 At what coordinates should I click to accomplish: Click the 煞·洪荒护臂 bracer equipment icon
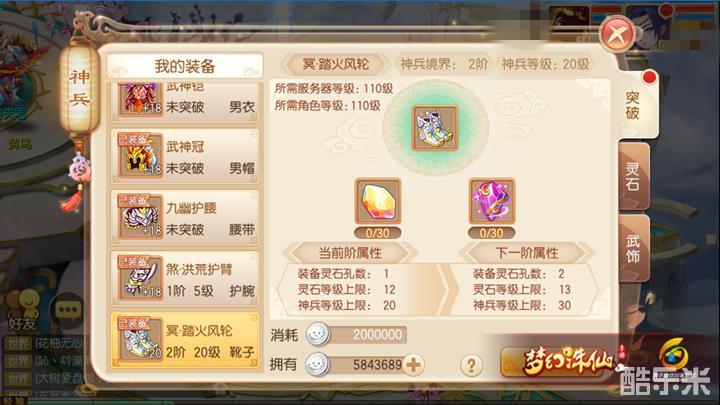tap(140, 278)
